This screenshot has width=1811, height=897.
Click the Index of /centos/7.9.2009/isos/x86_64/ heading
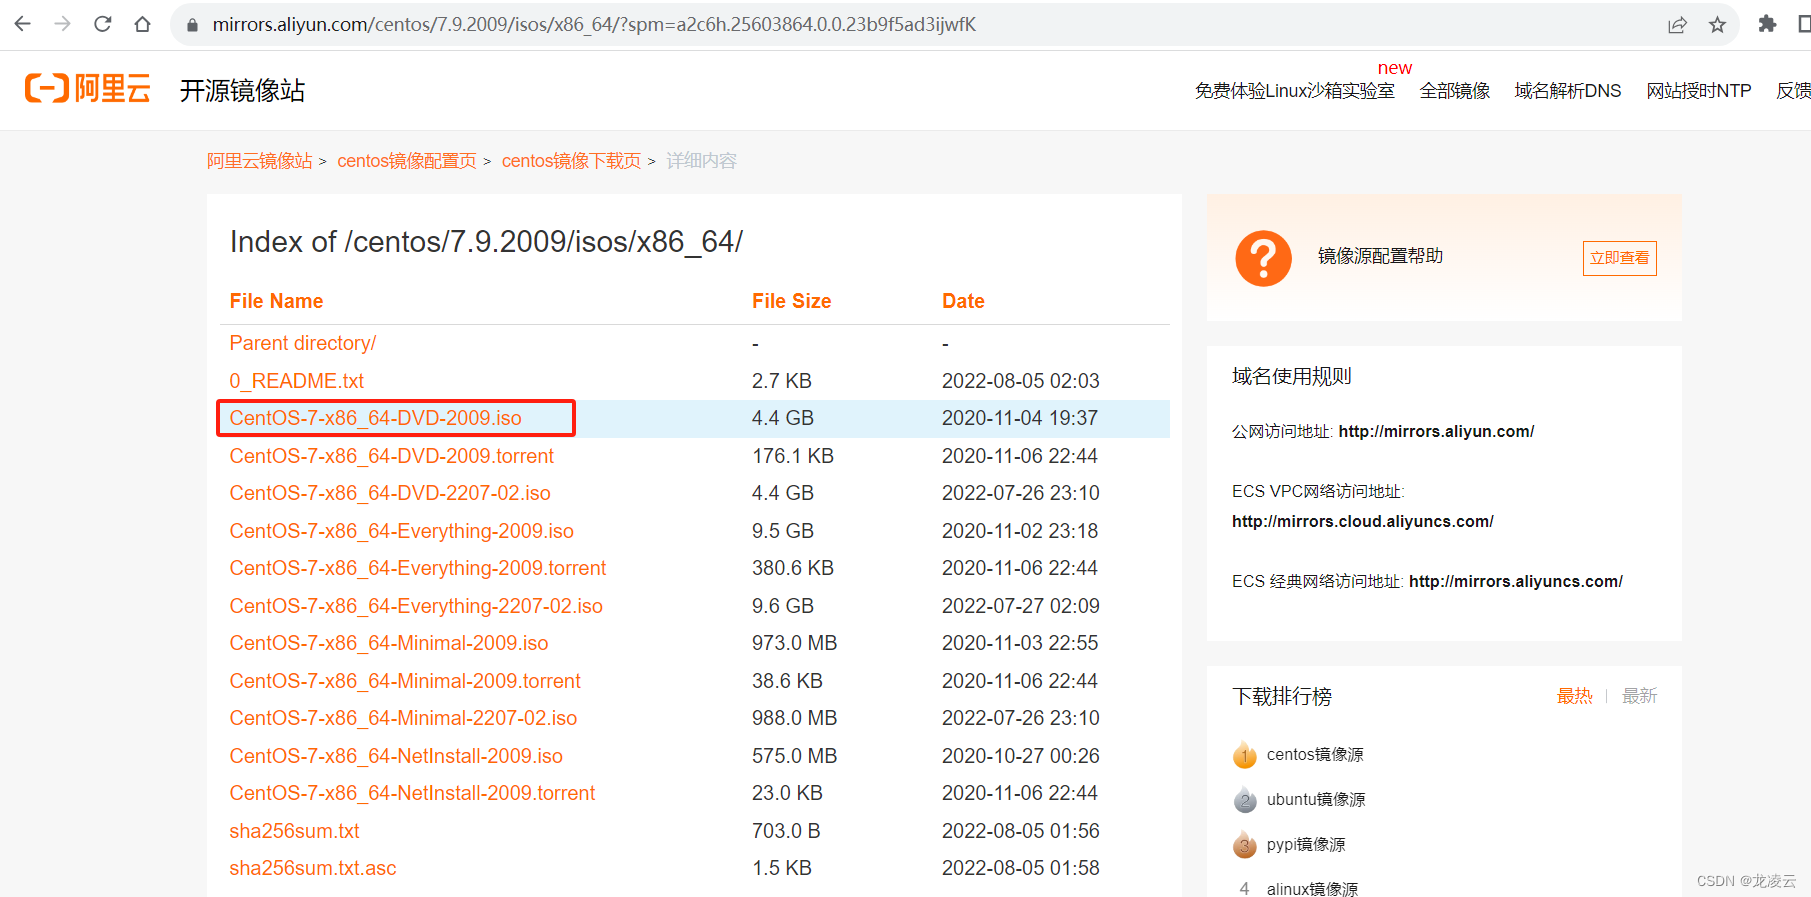pyautogui.click(x=486, y=242)
